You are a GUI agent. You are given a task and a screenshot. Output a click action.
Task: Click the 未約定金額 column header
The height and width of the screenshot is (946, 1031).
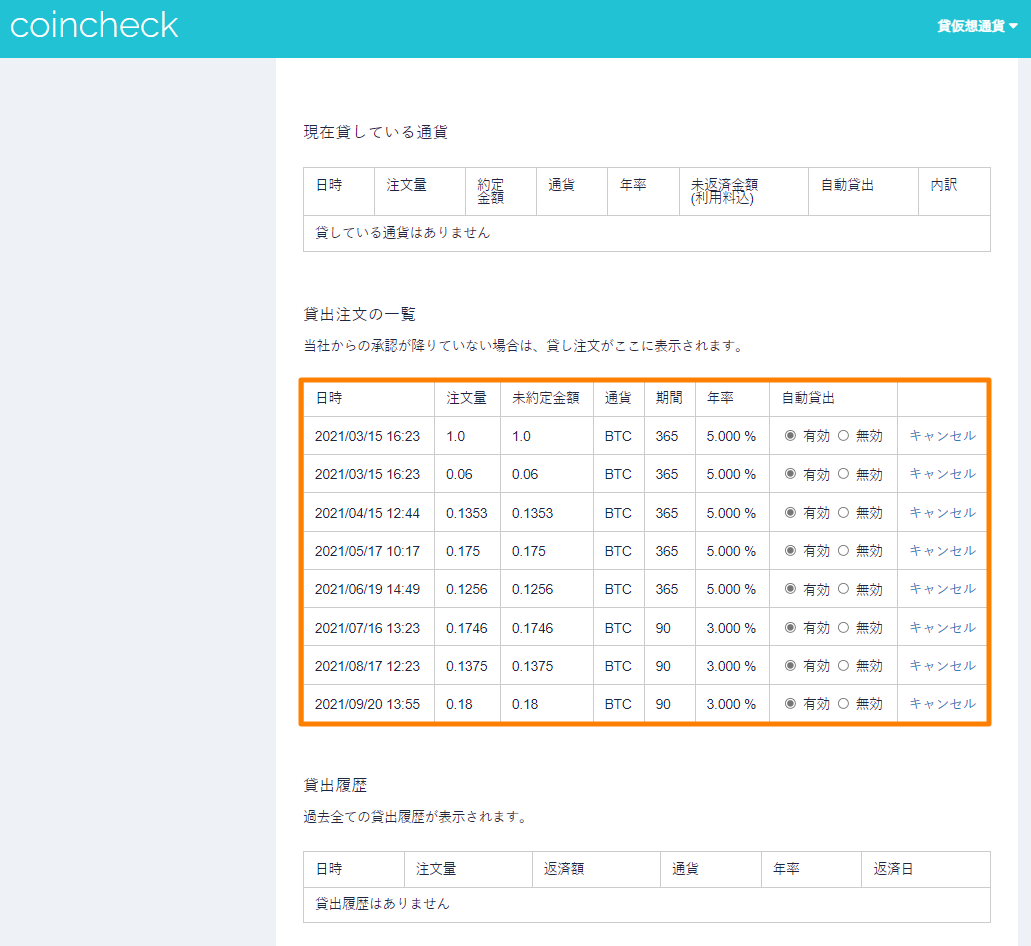tap(546, 398)
